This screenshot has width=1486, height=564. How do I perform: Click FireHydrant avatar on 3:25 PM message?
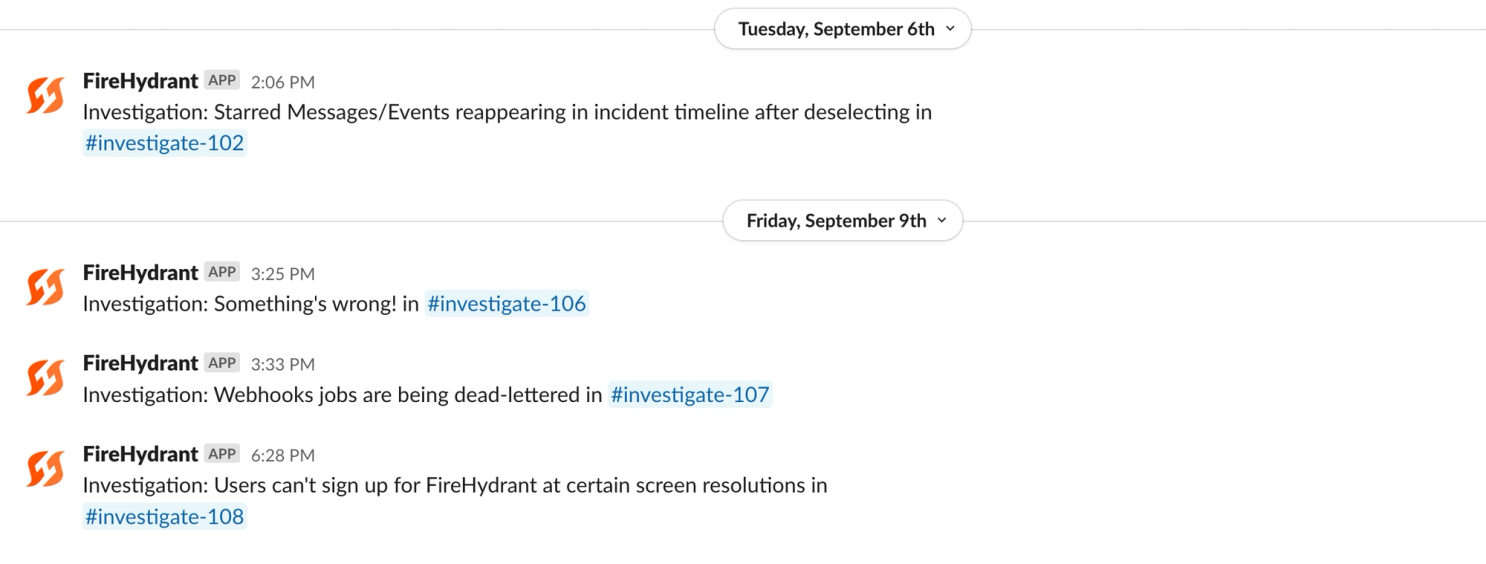click(x=45, y=287)
